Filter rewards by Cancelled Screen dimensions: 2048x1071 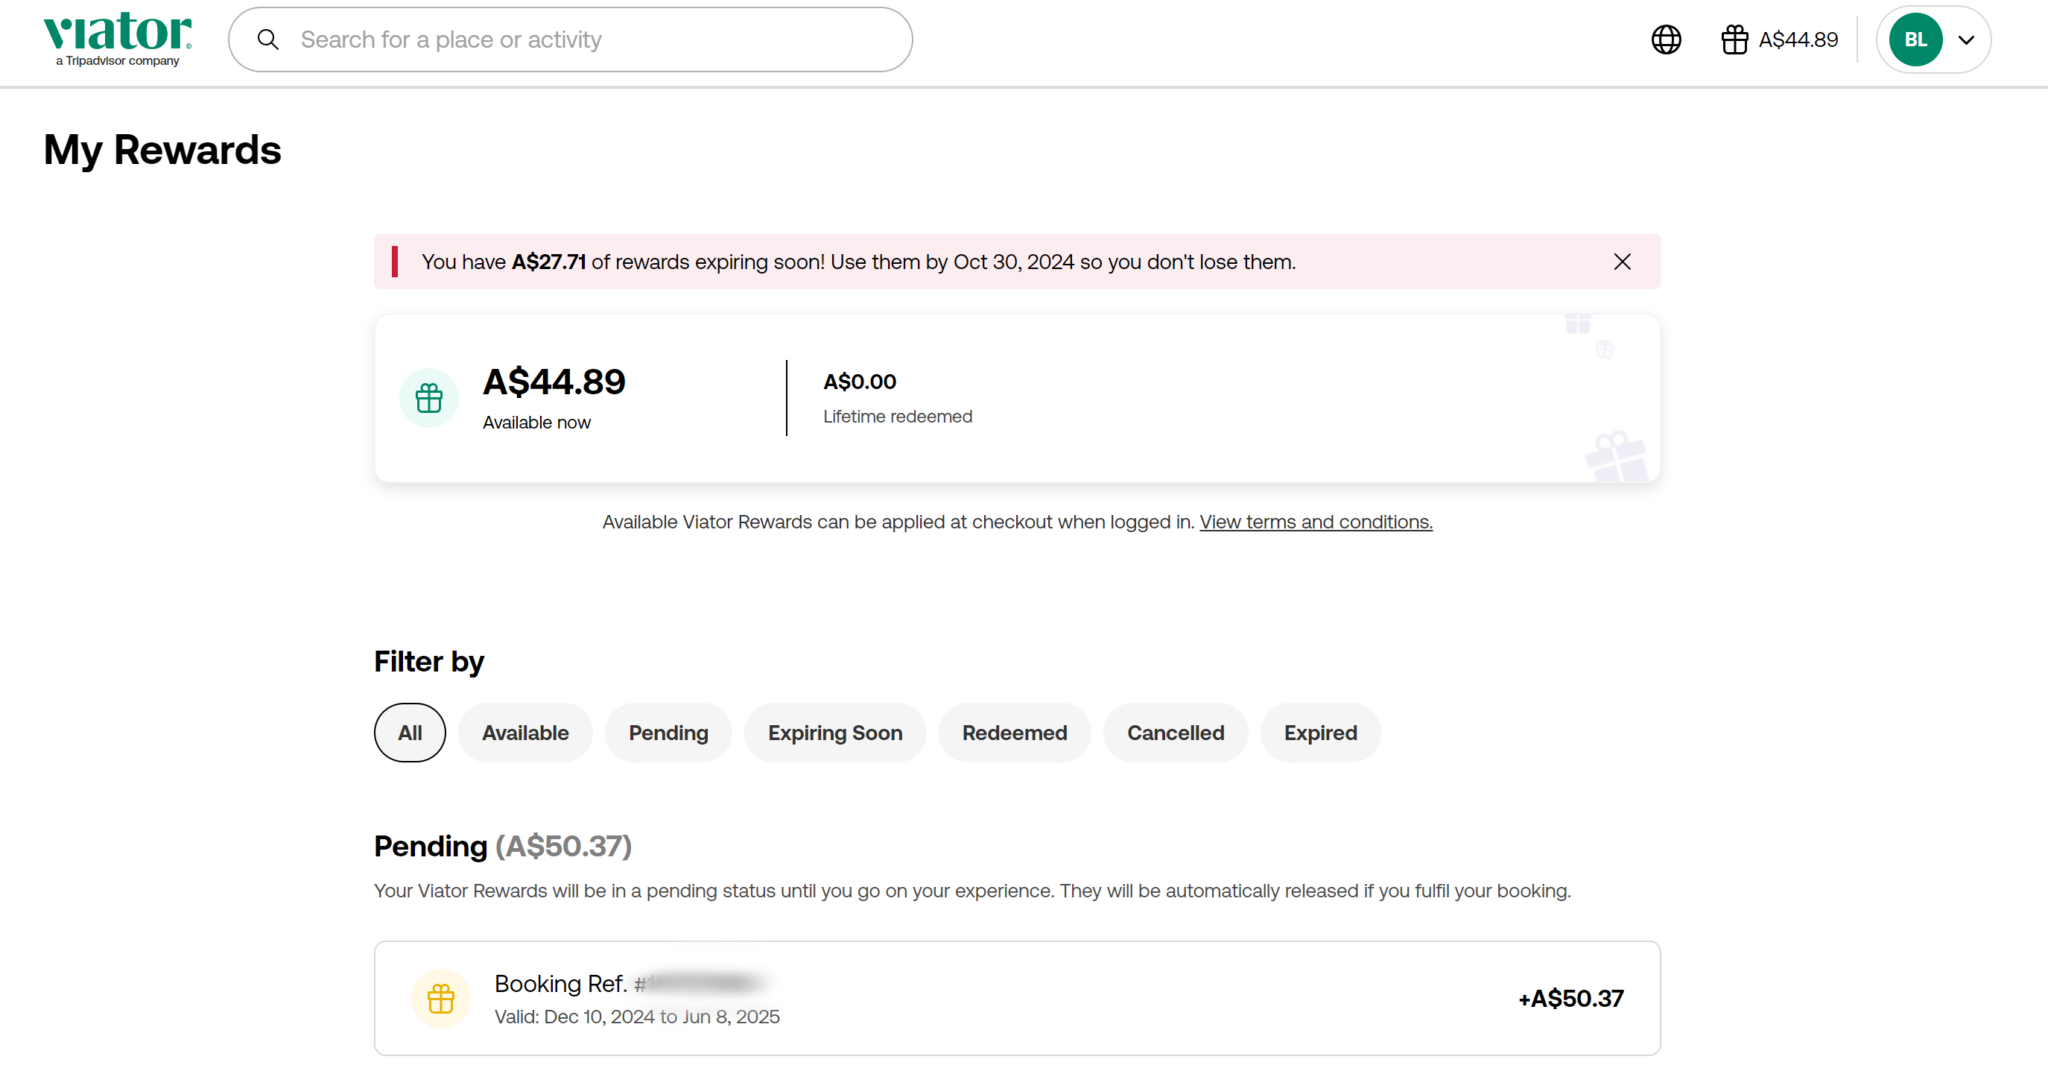[x=1175, y=733]
